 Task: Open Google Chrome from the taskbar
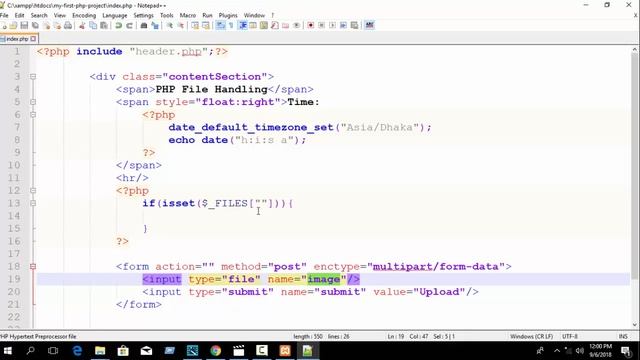[x=216, y=351]
